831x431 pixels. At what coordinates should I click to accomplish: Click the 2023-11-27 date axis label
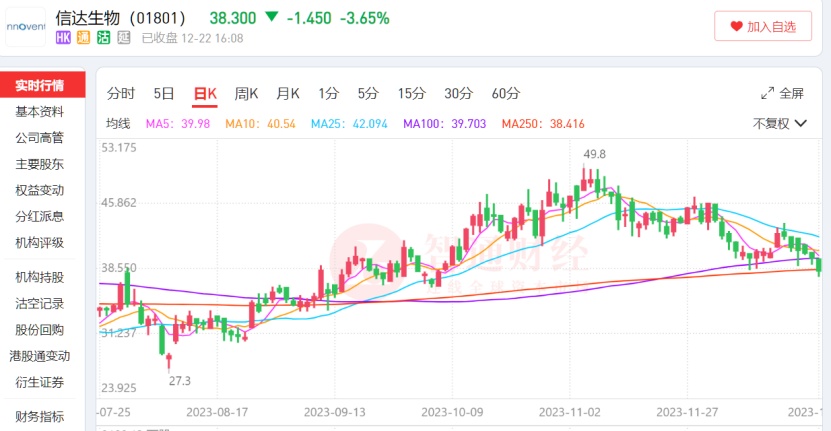(x=687, y=412)
